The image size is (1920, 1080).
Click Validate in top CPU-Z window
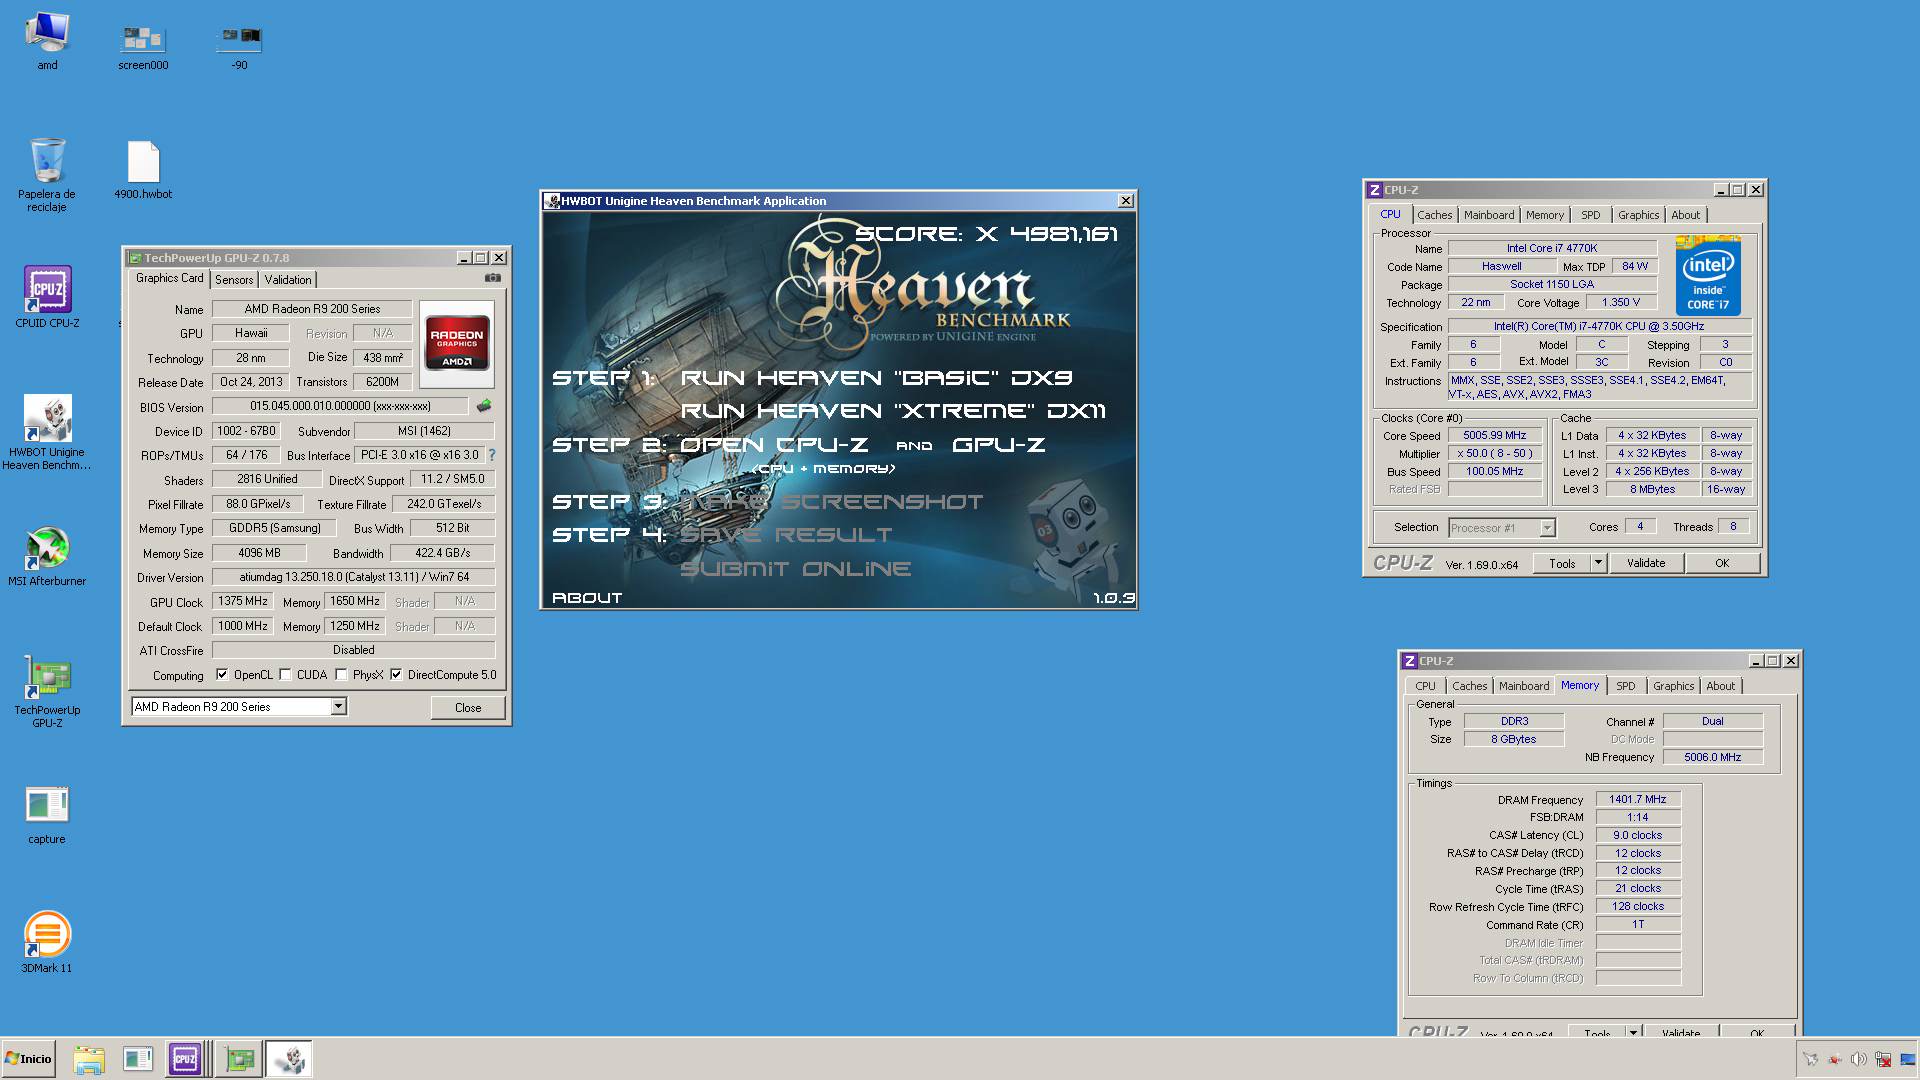click(1645, 563)
